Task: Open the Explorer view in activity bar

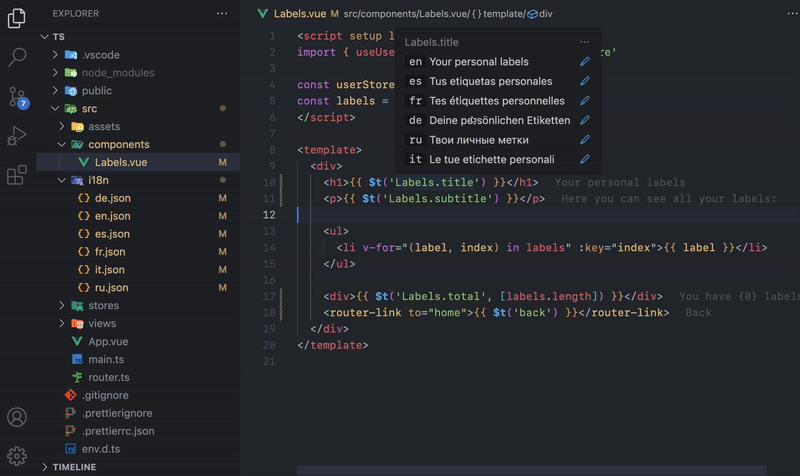Action: [x=17, y=18]
